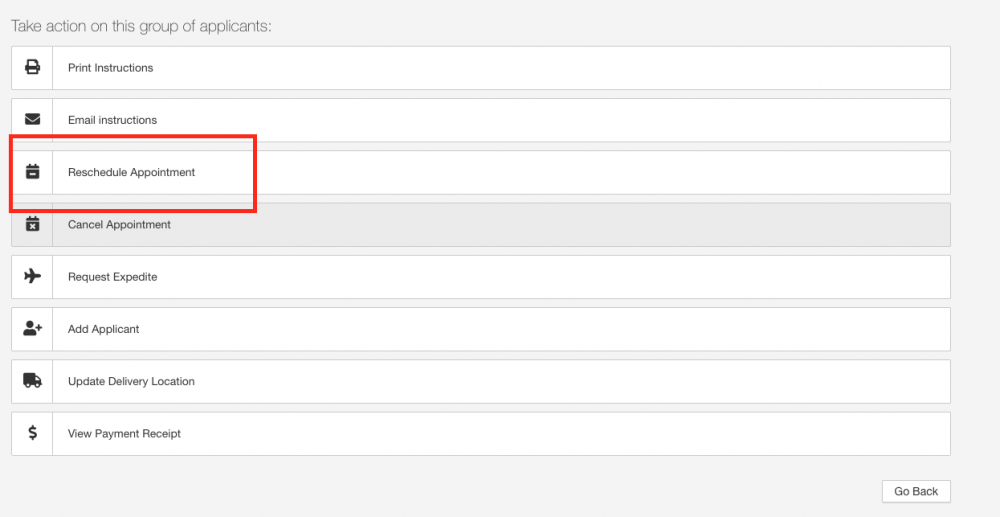Click the airplane icon for Request Expedite
This screenshot has height=517, width=1000.
point(32,277)
